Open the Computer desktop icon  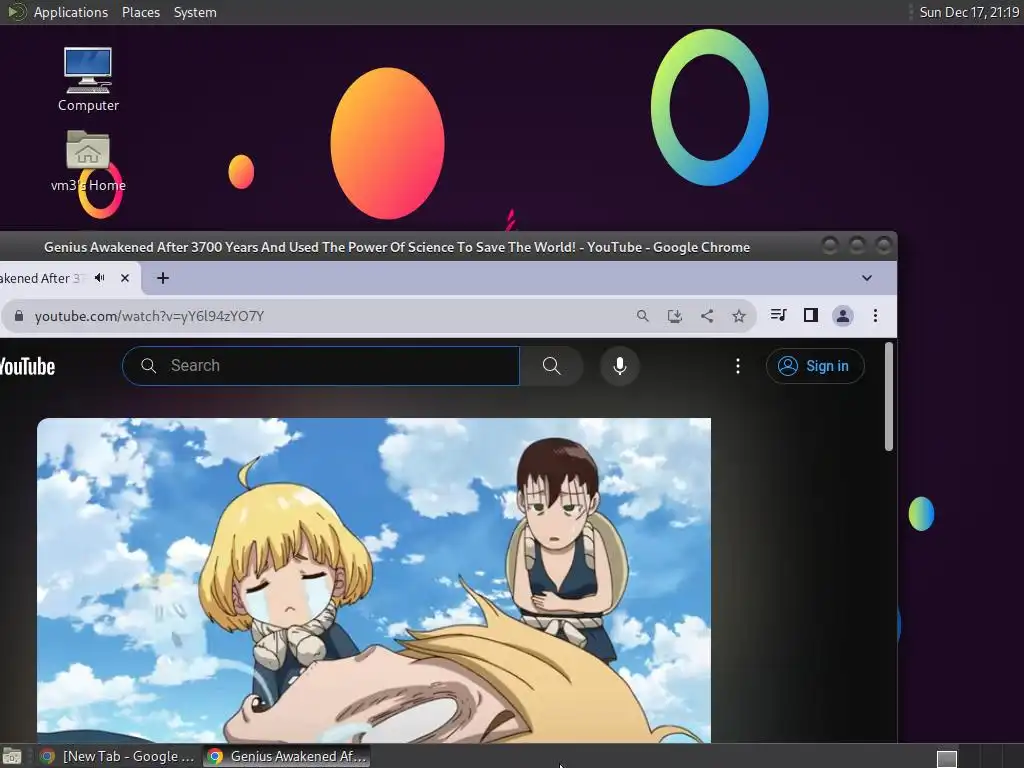pyautogui.click(x=88, y=79)
